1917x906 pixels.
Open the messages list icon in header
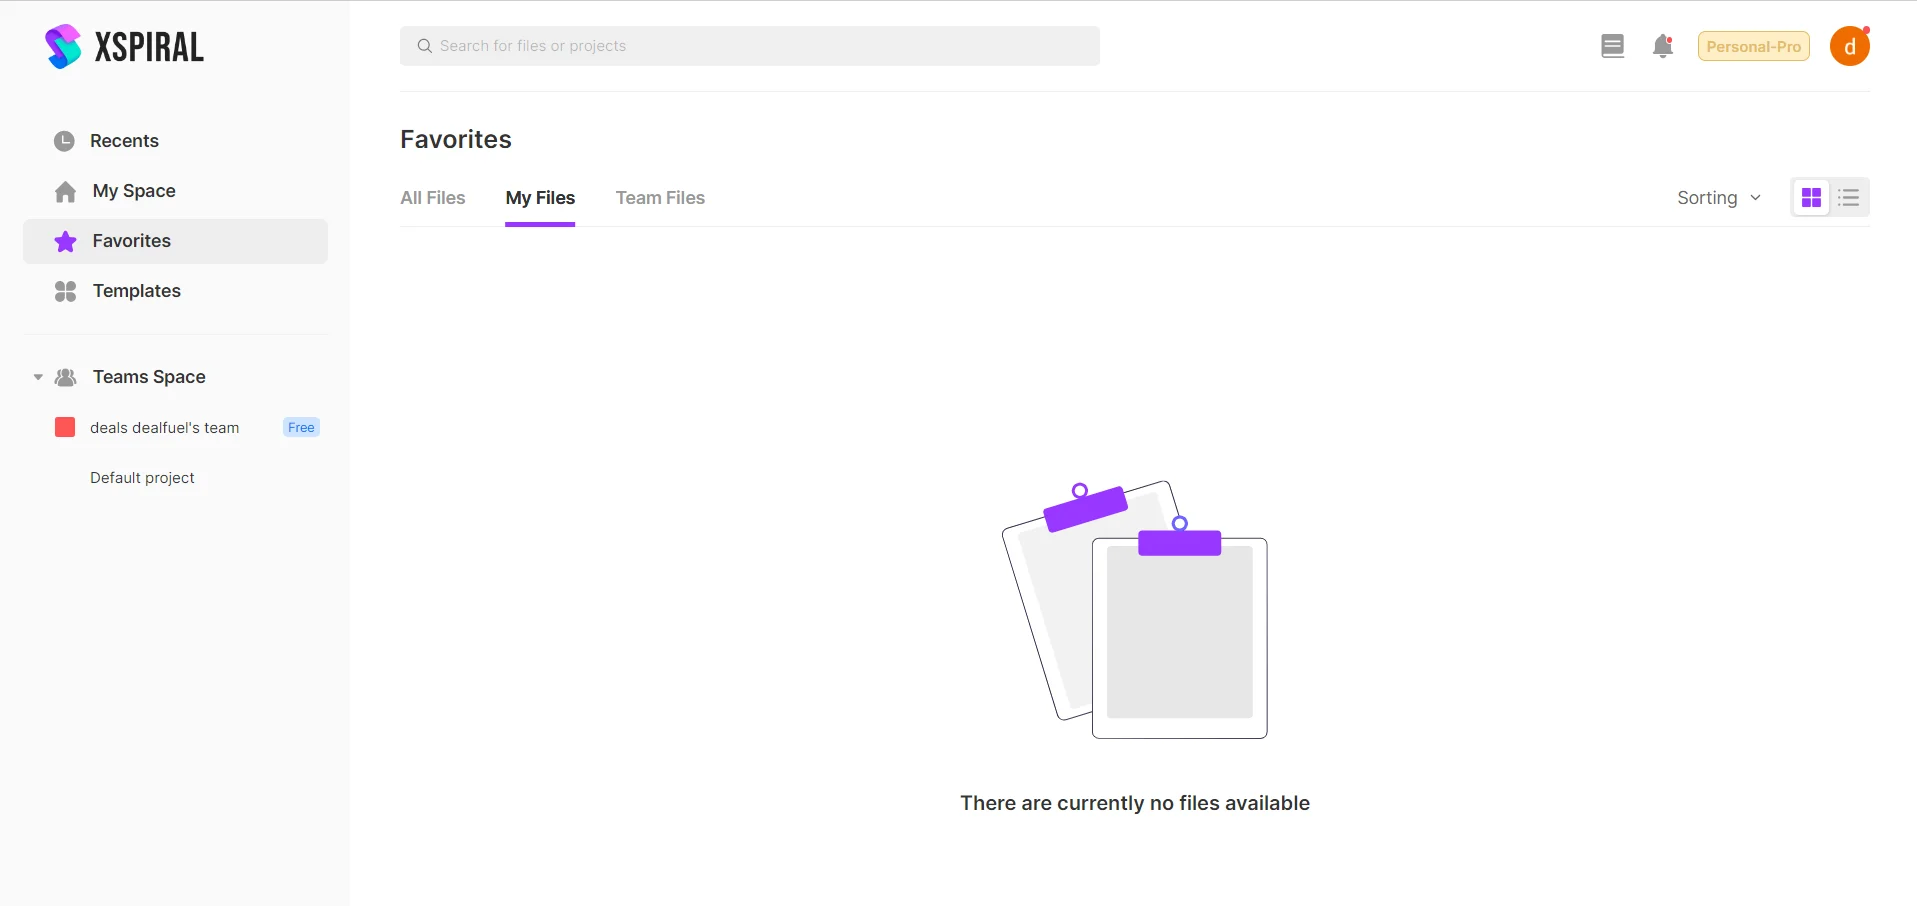(1612, 46)
